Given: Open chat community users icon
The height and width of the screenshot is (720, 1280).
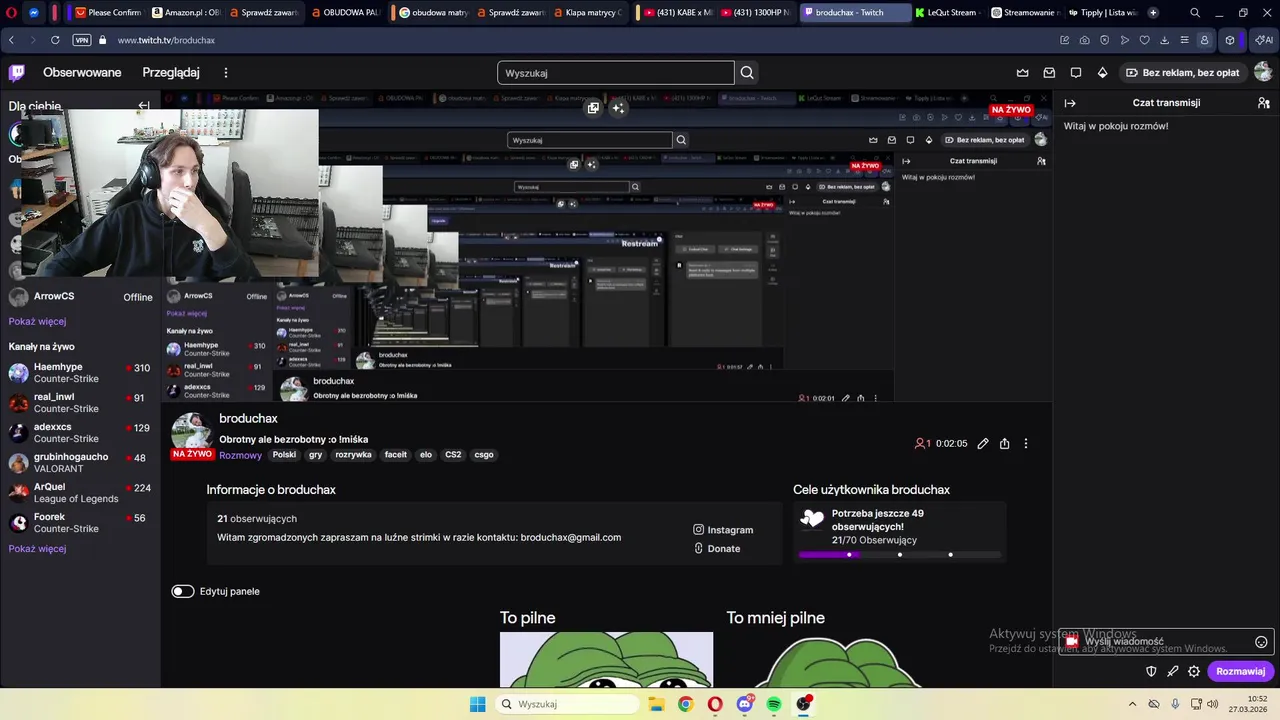Looking at the screenshot, I should point(1264,103).
